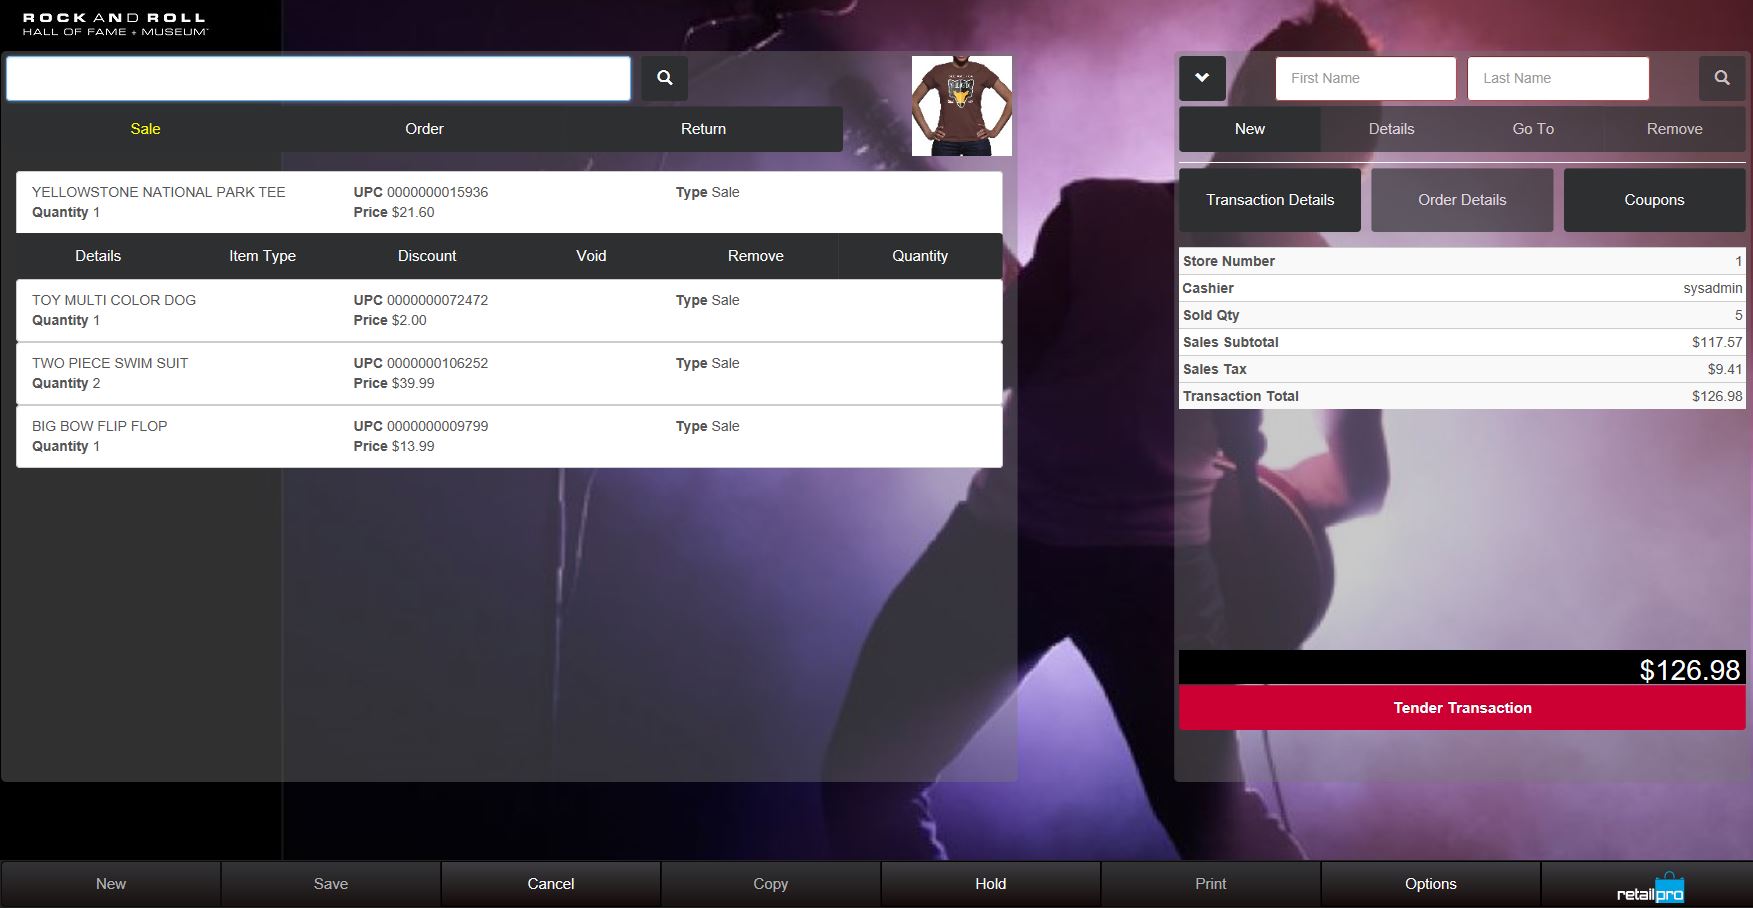
Task: Switch to the Order tab
Action: (424, 129)
